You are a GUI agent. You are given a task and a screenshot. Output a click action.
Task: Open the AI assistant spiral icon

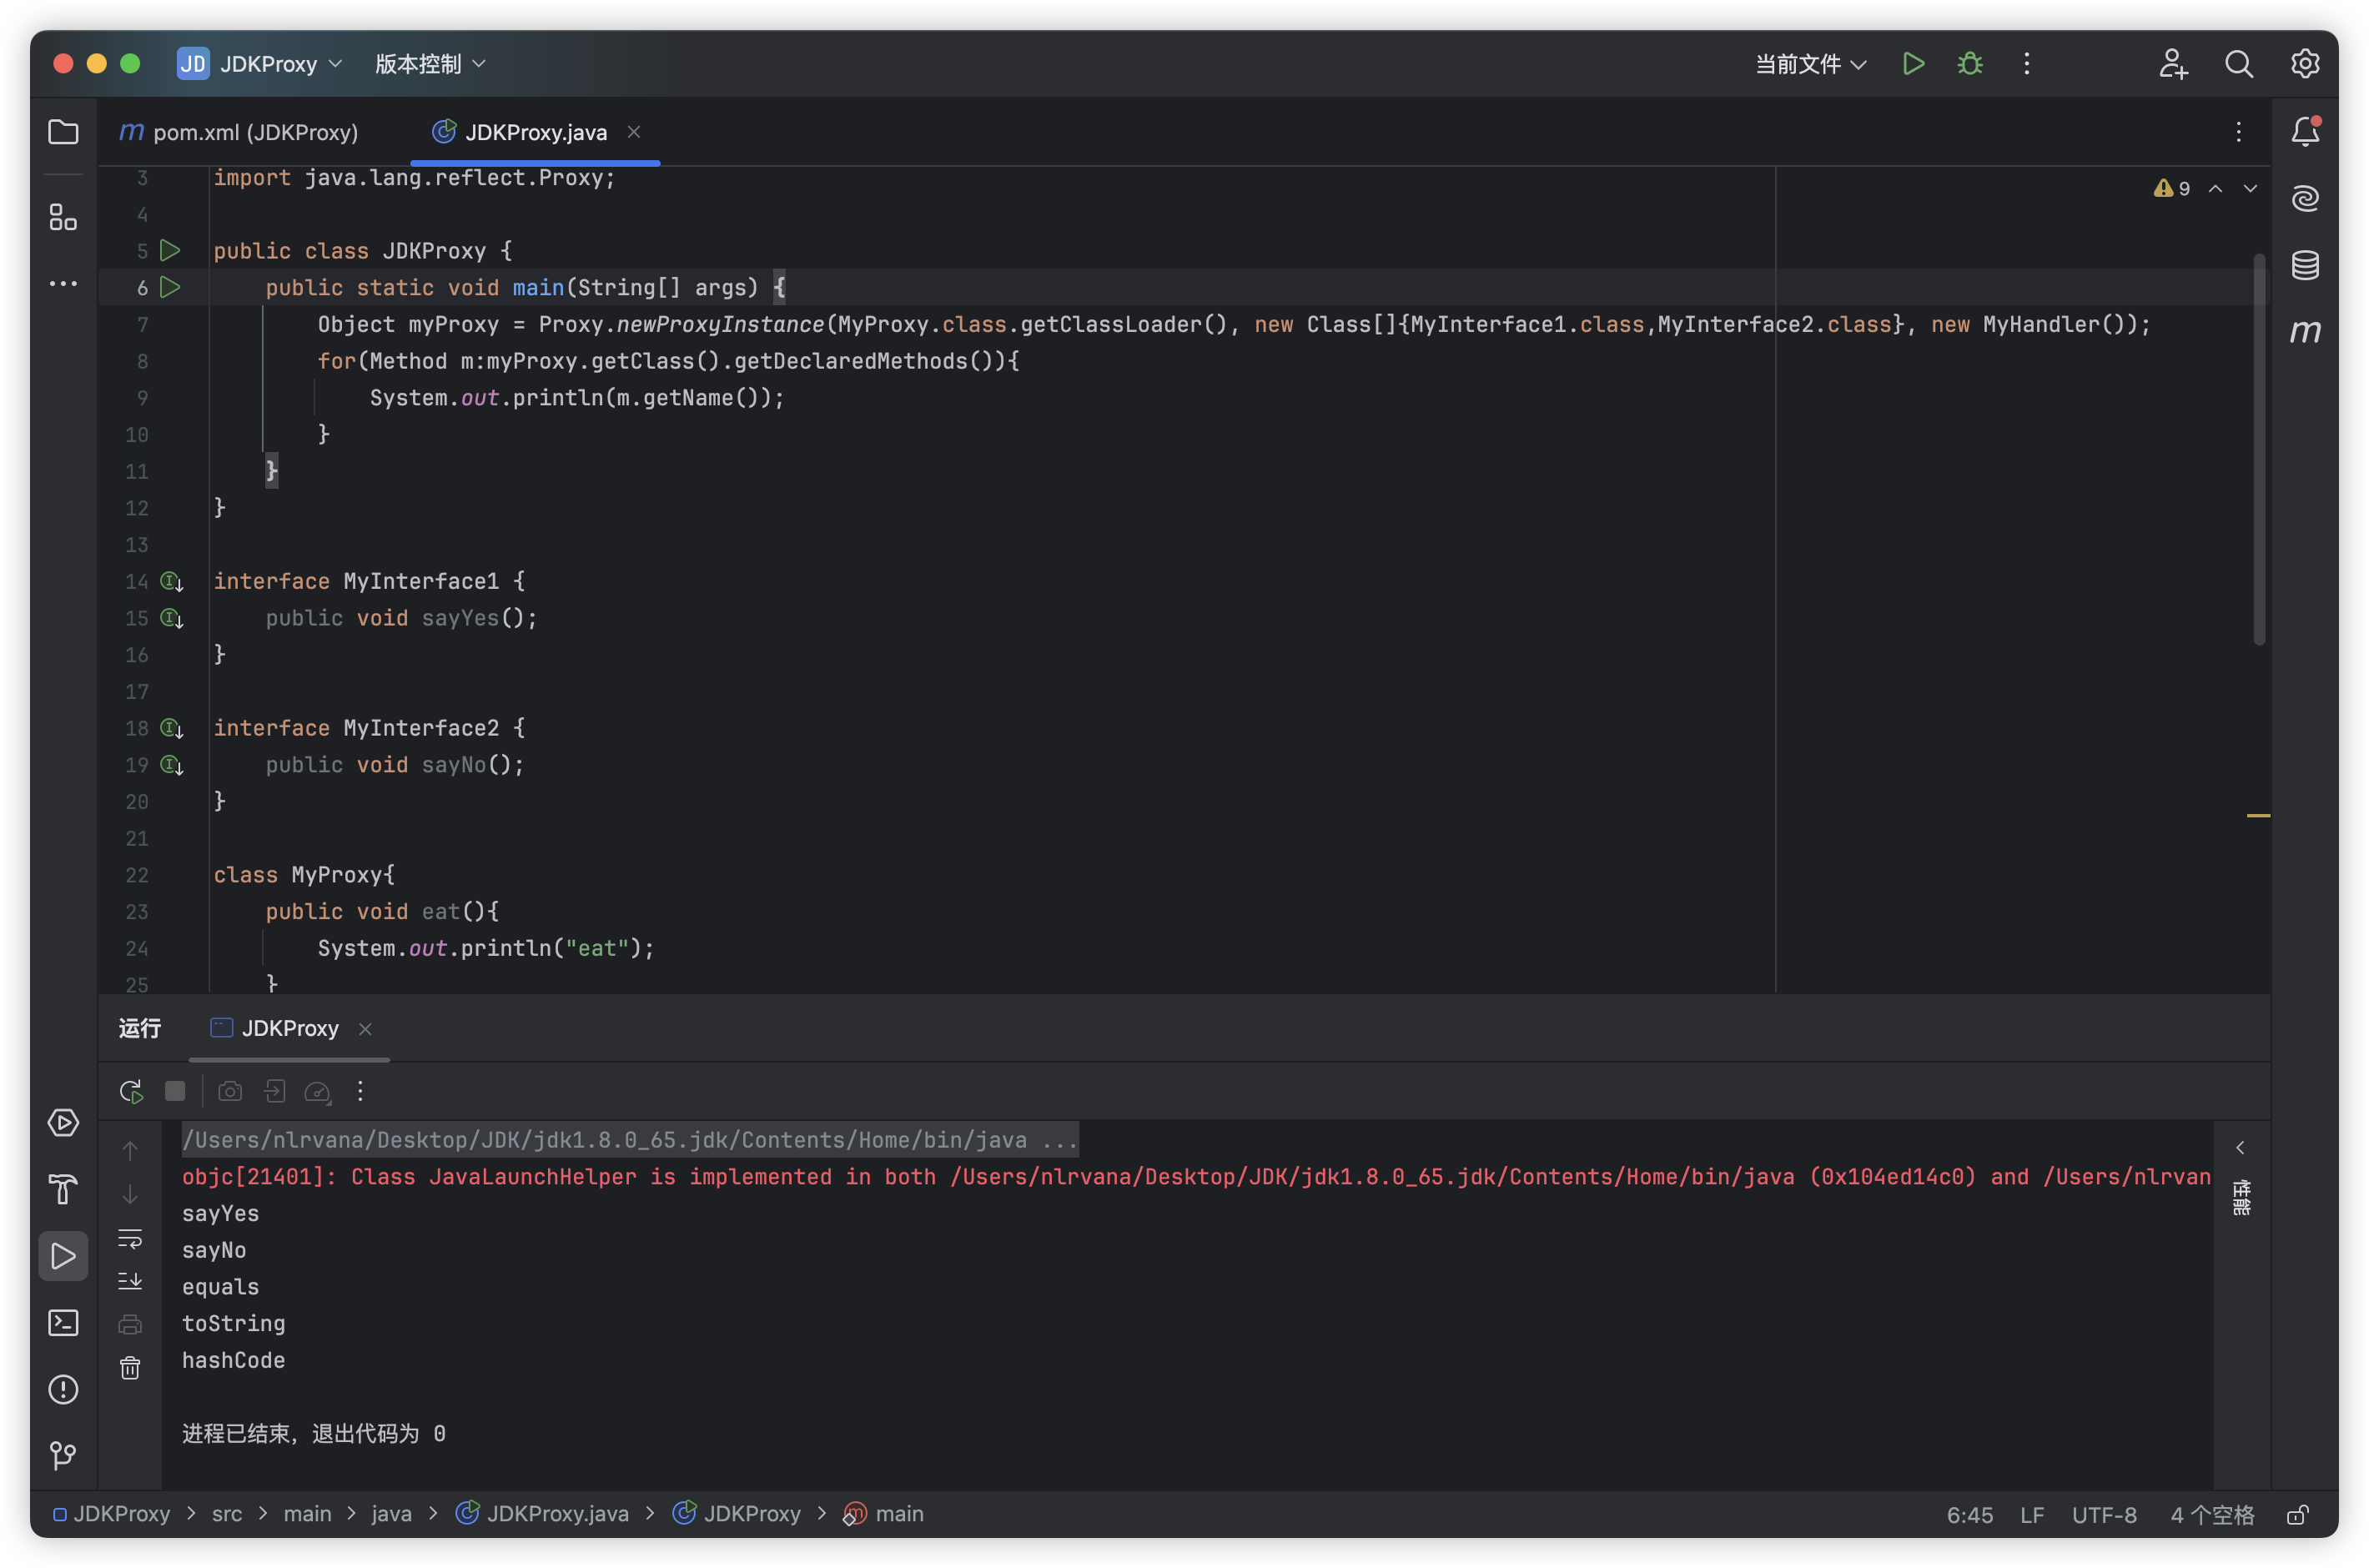2305,198
